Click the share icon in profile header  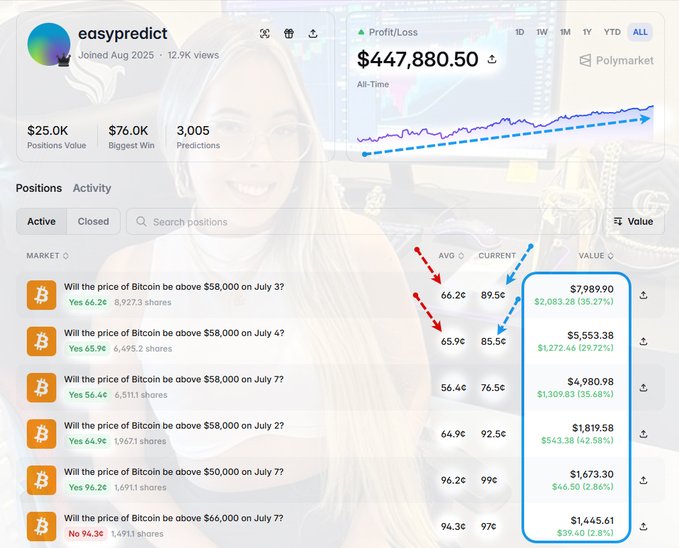[313, 33]
